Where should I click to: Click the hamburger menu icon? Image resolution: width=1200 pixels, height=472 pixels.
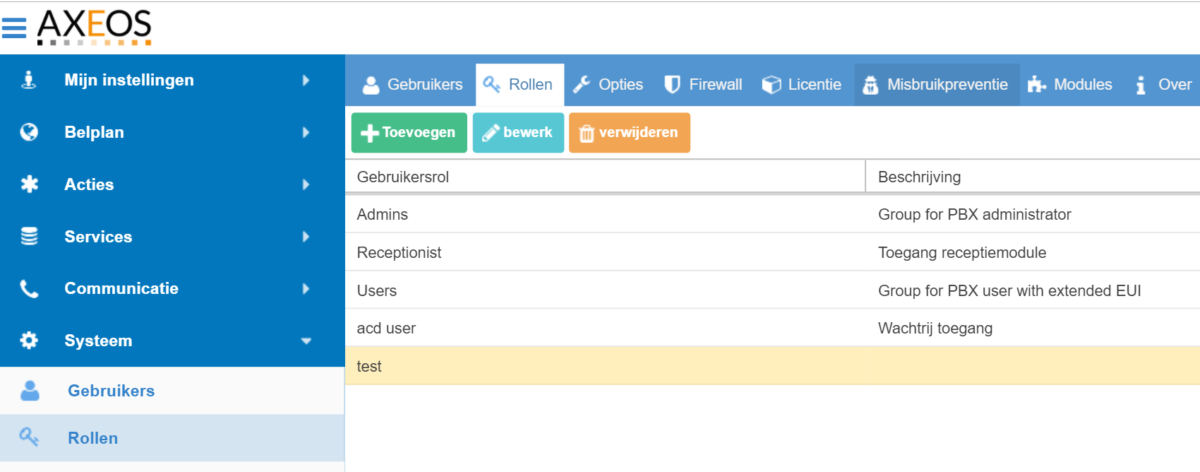(14, 27)
